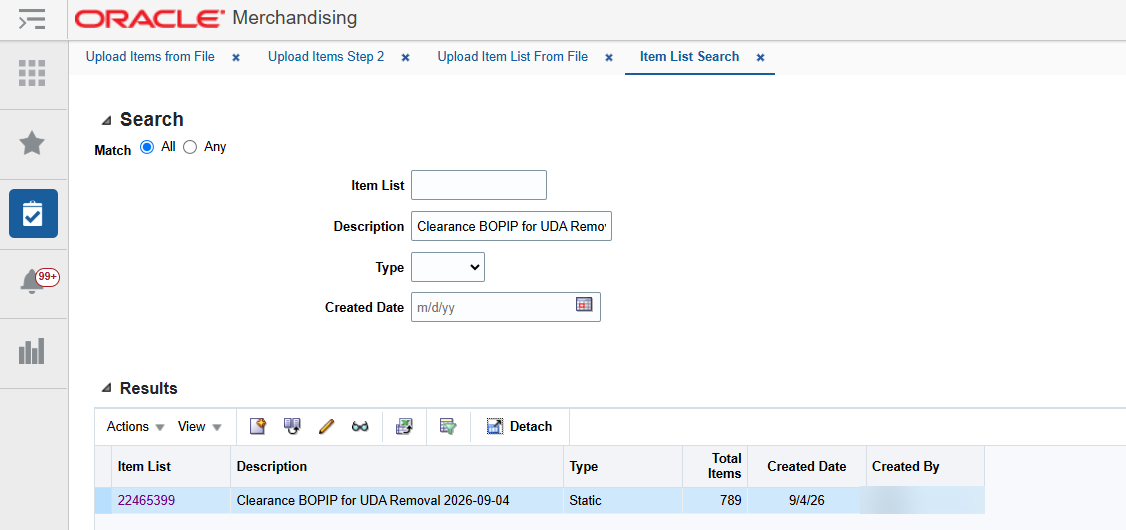The width and height of the screenshot is (1126, 530).
Task: Click the View glasses icon
Action: point(360,427)
